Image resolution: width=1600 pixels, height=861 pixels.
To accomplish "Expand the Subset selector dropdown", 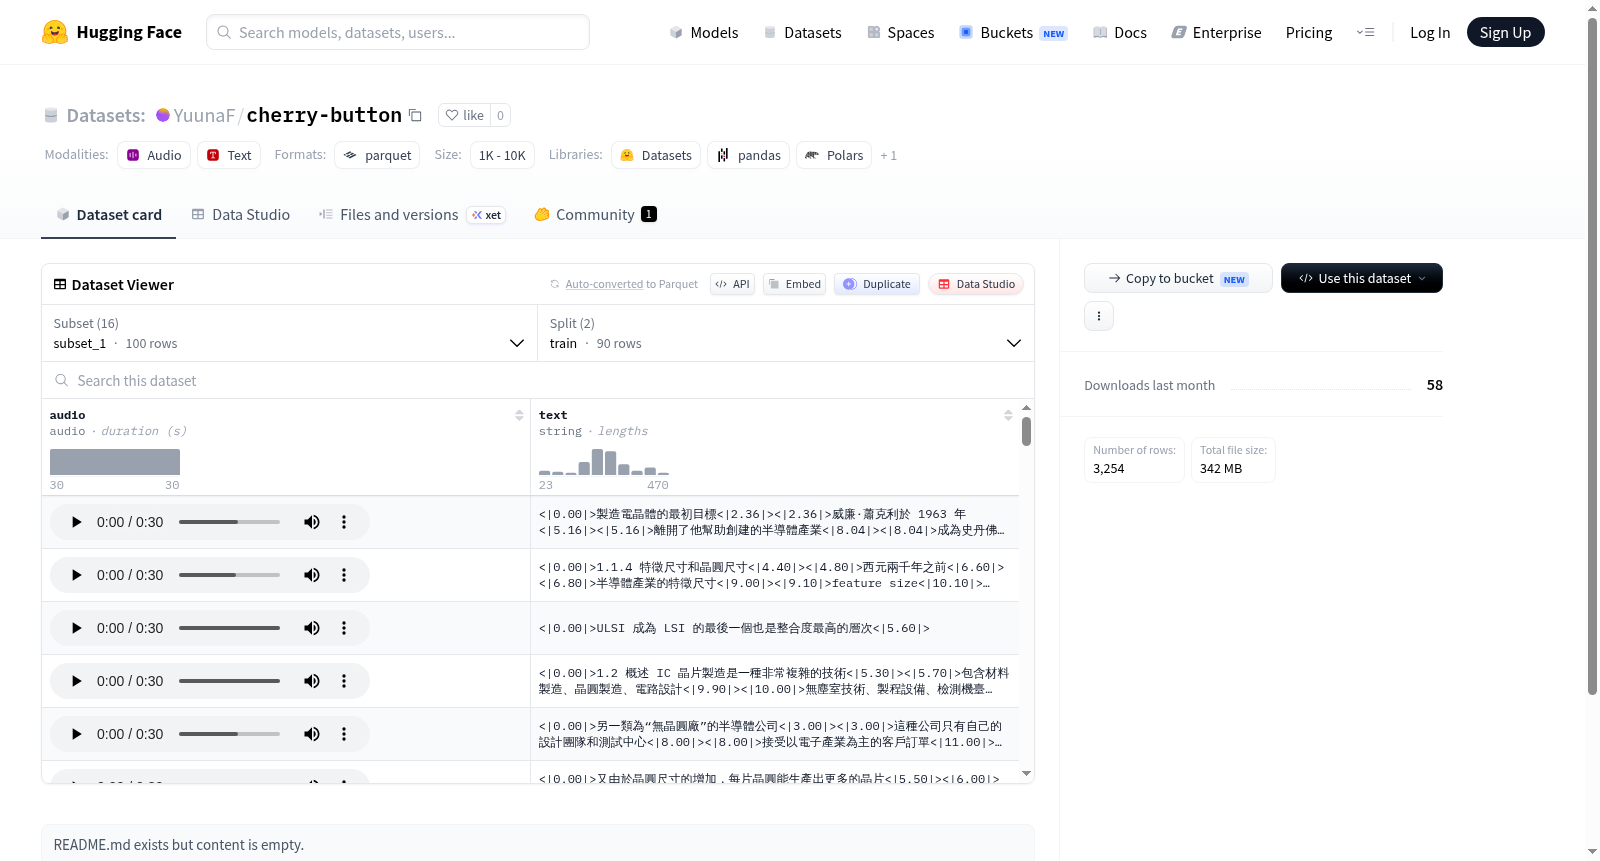I will (x=288, y=333).
